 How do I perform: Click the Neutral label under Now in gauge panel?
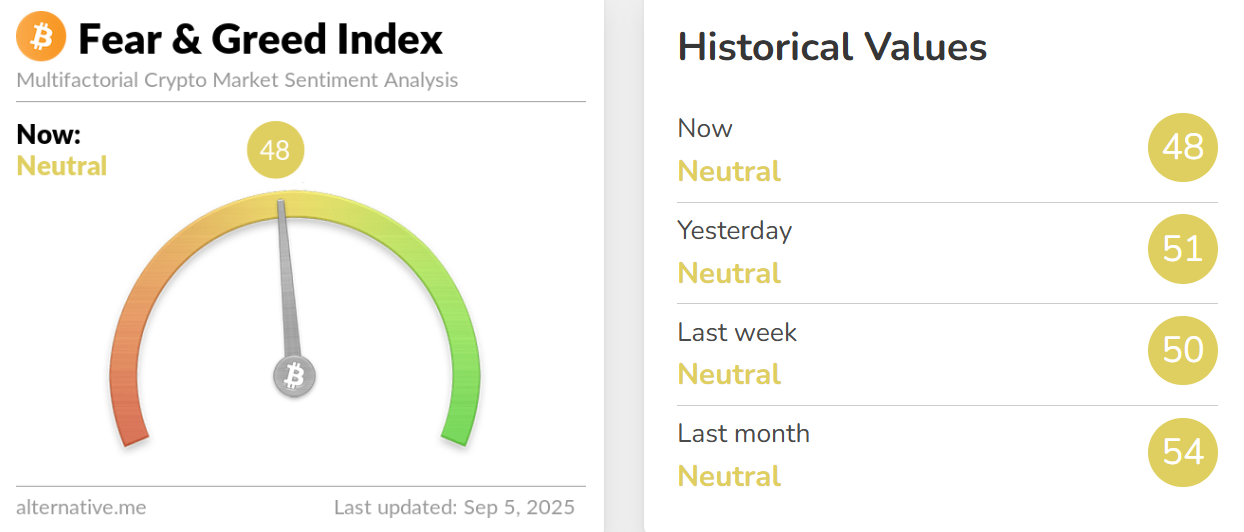tap(62, 166)
